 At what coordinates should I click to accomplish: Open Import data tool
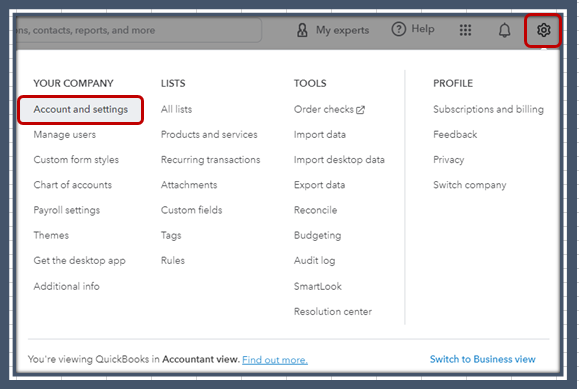click(x=320, y=134)
